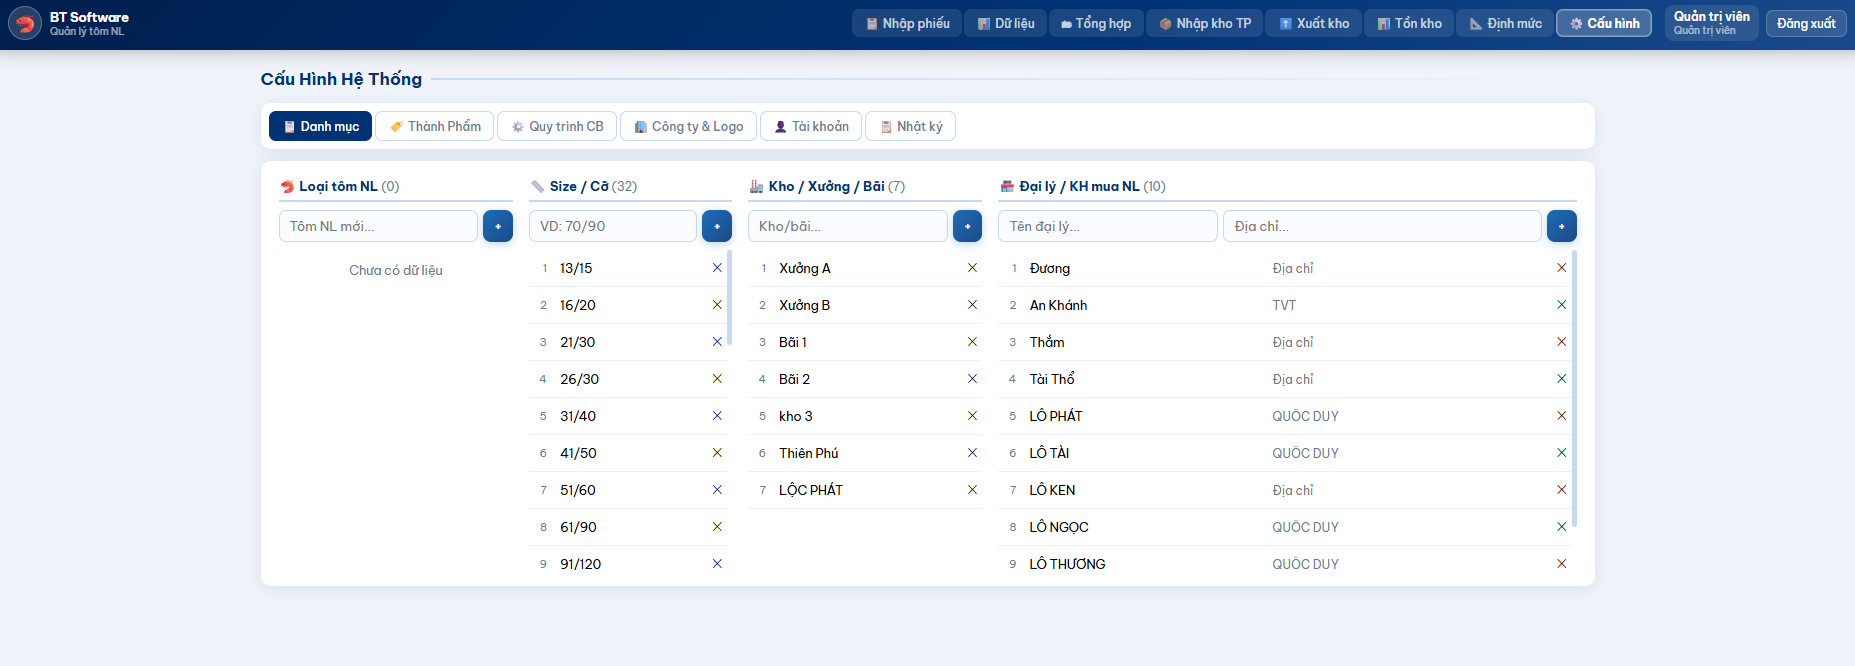Viewport: 1855px width, 666px height.
Task: Go to the Nhật ký tab
Action: pyautogui.click(x=910, y=126)
